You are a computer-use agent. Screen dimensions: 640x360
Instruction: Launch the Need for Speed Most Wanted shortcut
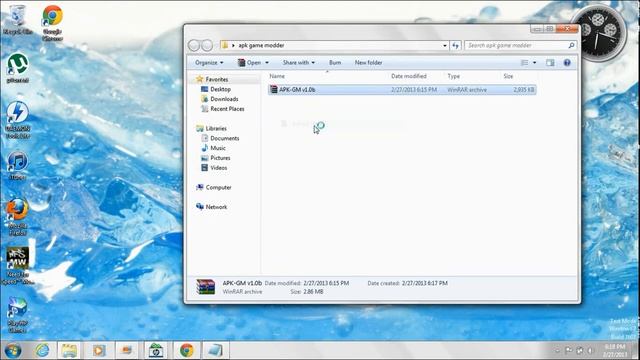[x=18, y=265]
